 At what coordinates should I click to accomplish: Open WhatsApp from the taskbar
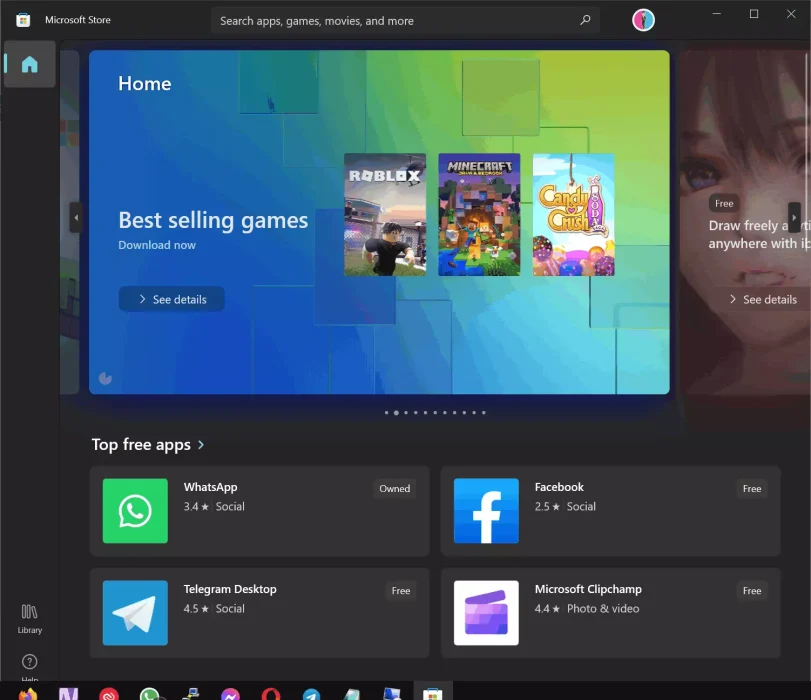pos(149,693)
